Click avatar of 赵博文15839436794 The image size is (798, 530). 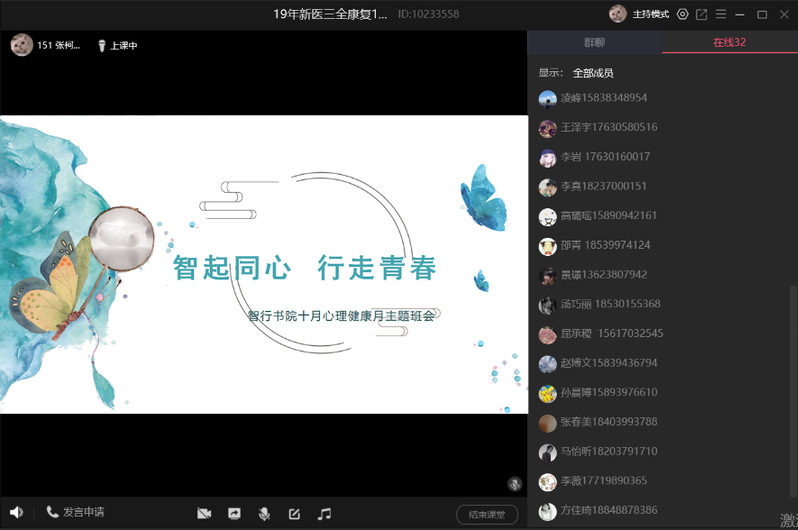pos(547,364)
